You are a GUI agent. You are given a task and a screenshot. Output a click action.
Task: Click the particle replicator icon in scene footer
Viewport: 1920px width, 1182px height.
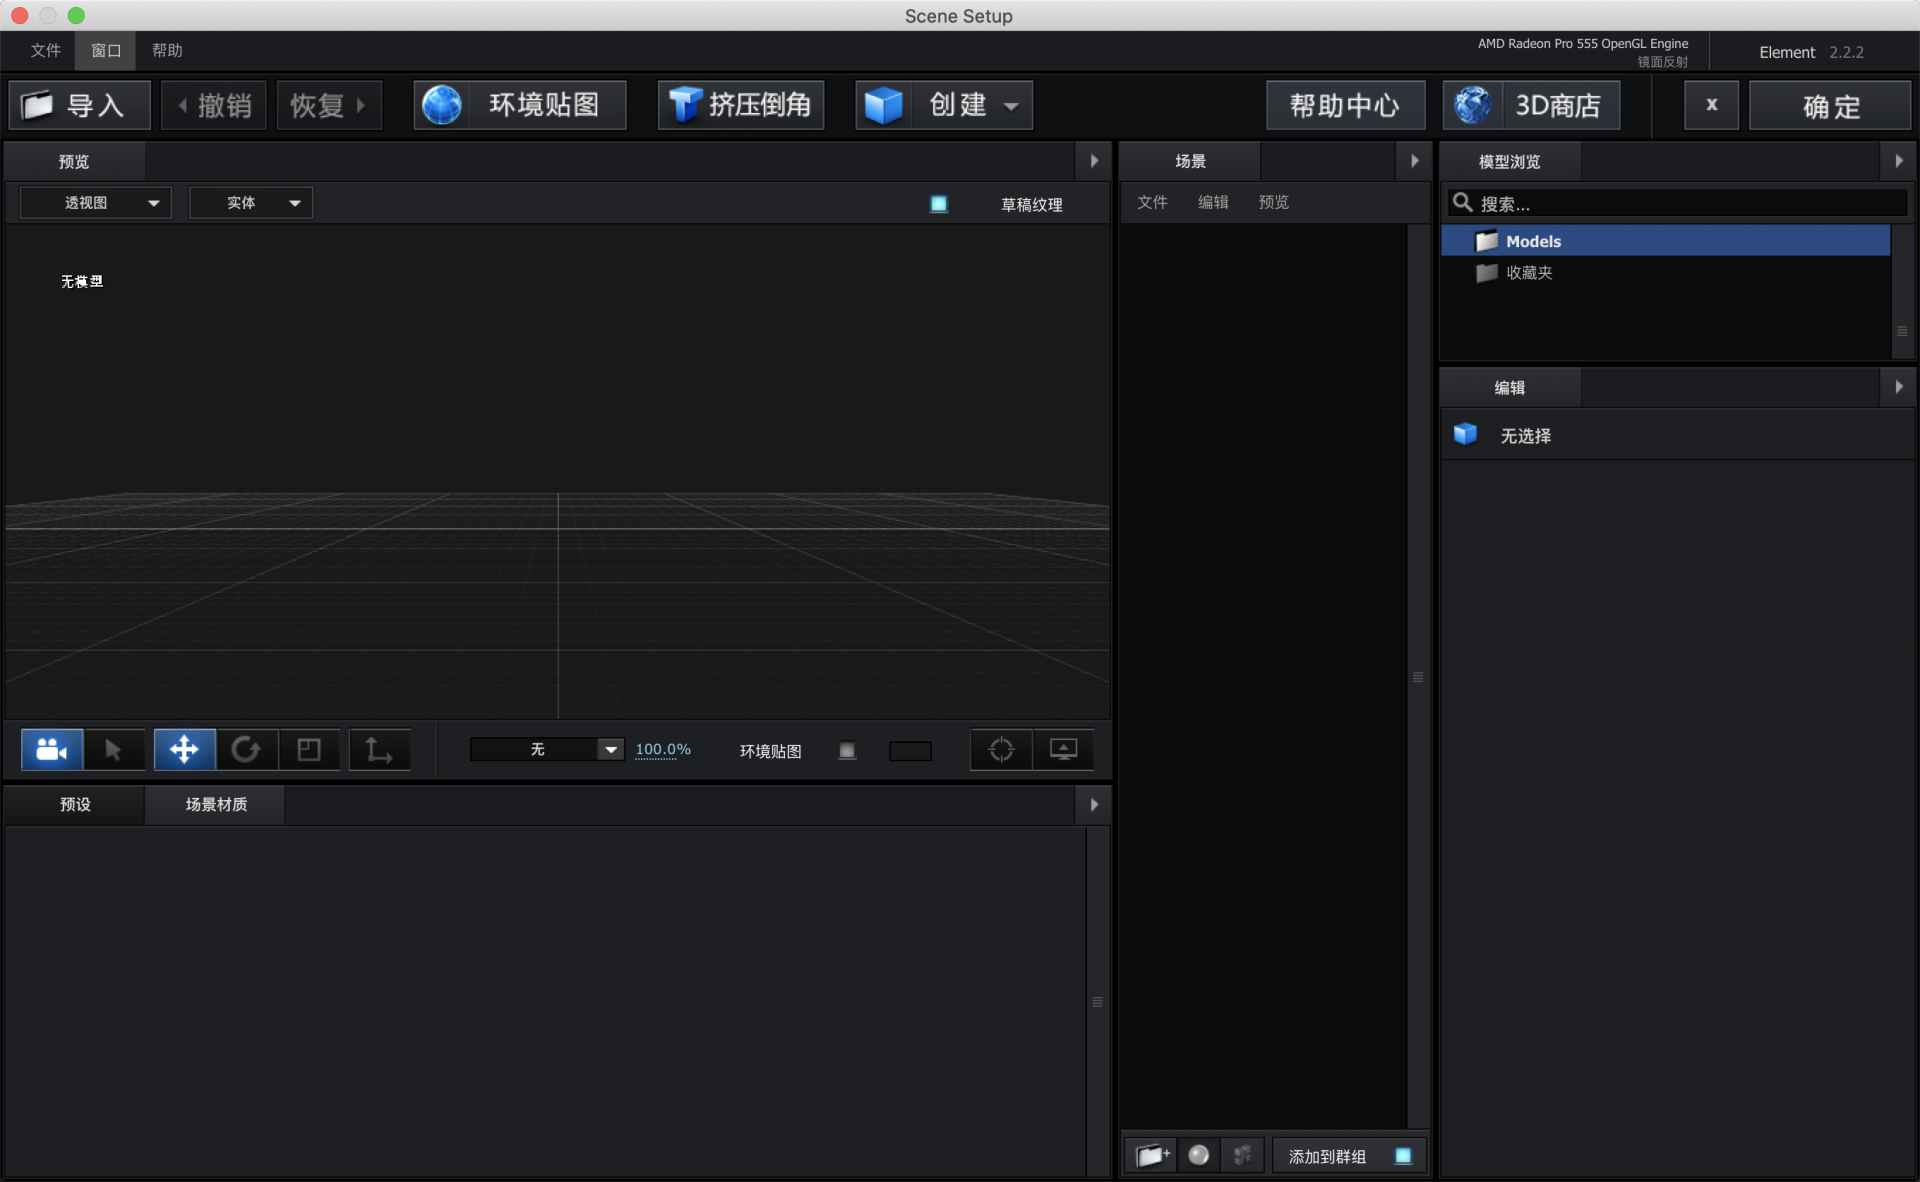1243,1156
